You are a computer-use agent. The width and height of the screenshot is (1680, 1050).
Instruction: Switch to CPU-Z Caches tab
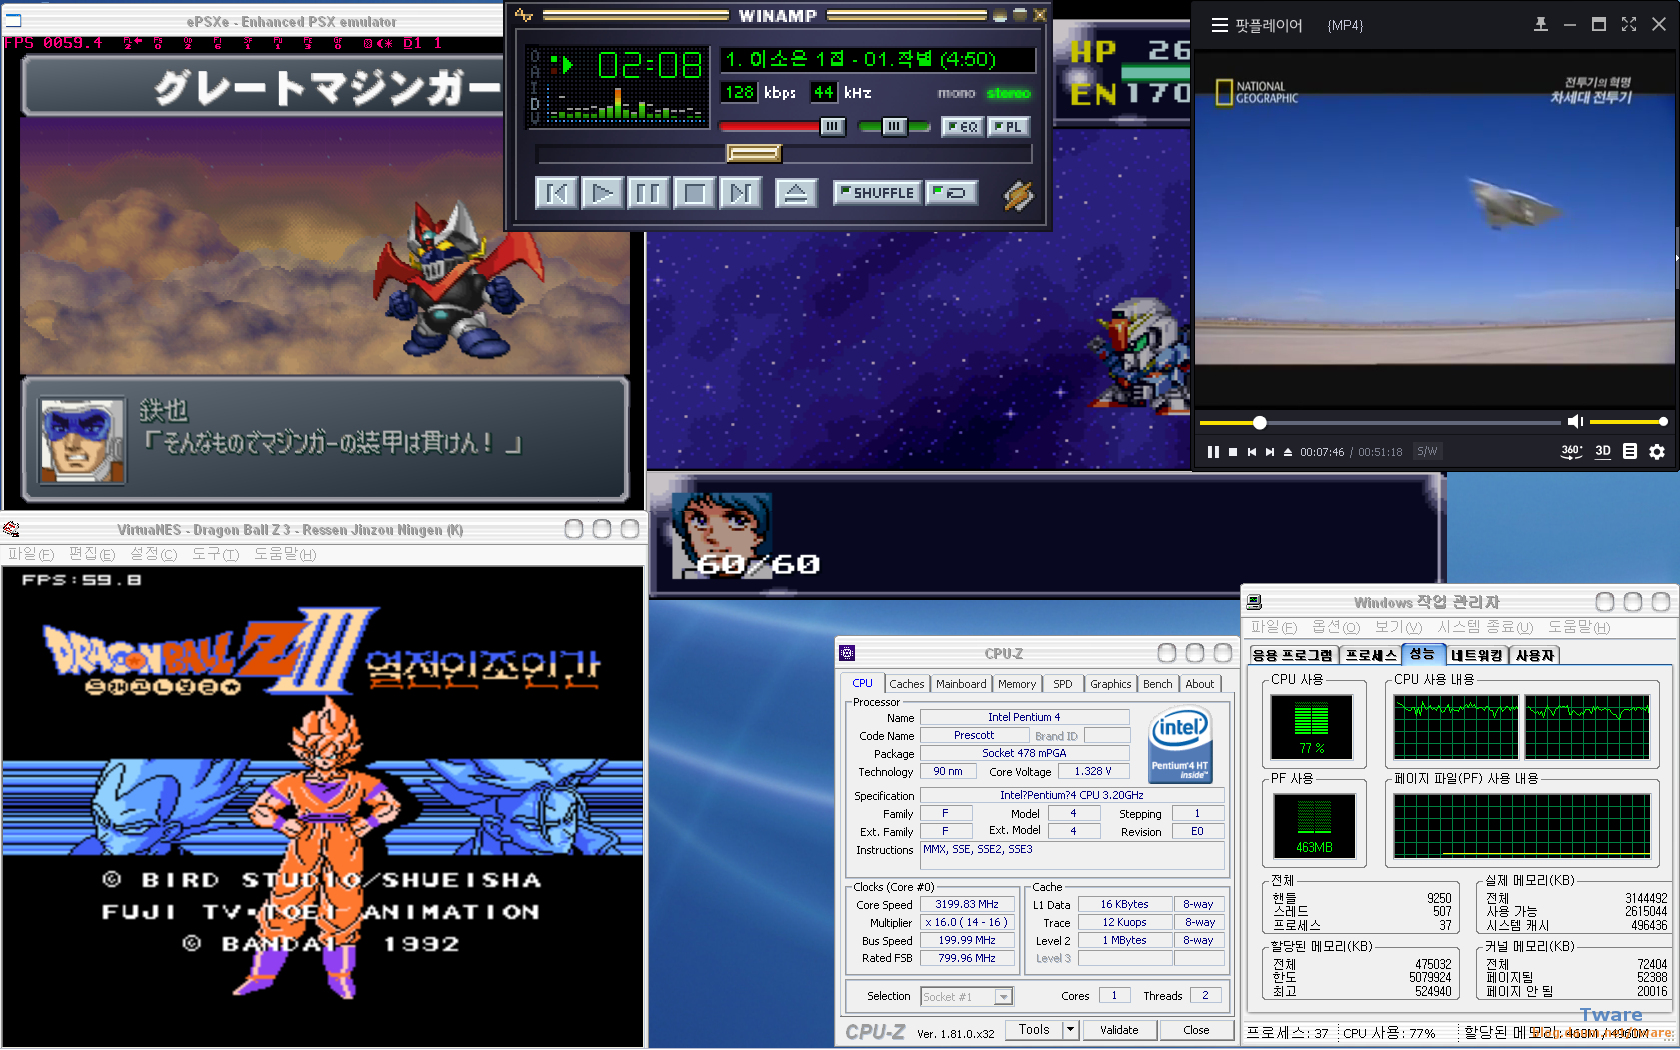point(907,684)
